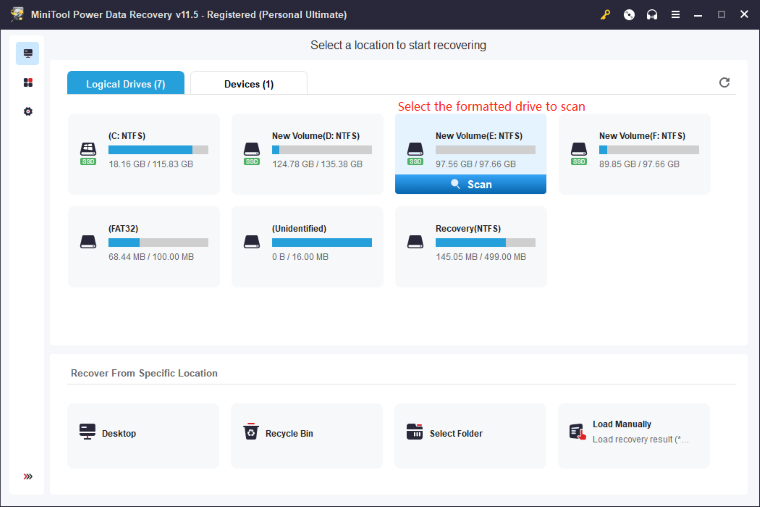Recover from the Recycle Bin
This screenshot has width=760, height=507.
[307, 433]
